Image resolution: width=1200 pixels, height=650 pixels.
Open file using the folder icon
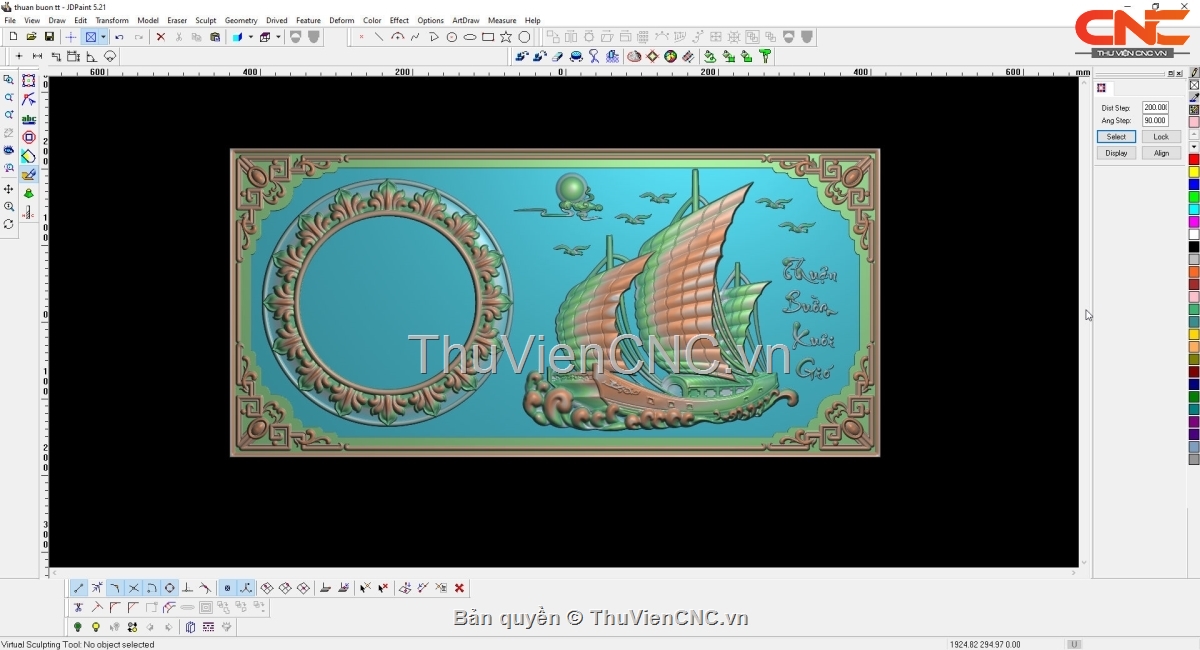(x=31, y=37)
